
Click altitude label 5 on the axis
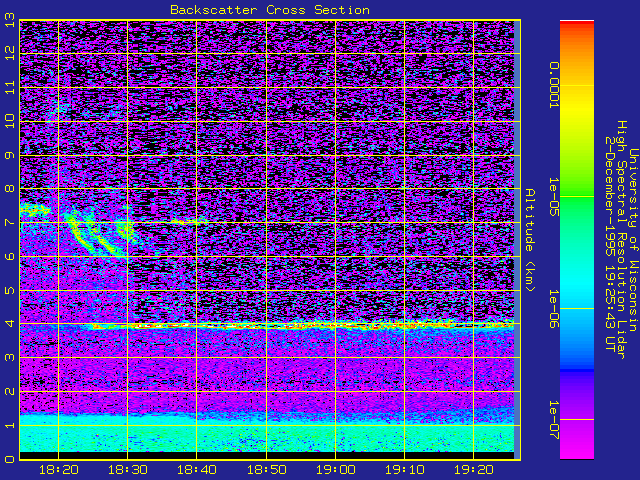(10, 290)
